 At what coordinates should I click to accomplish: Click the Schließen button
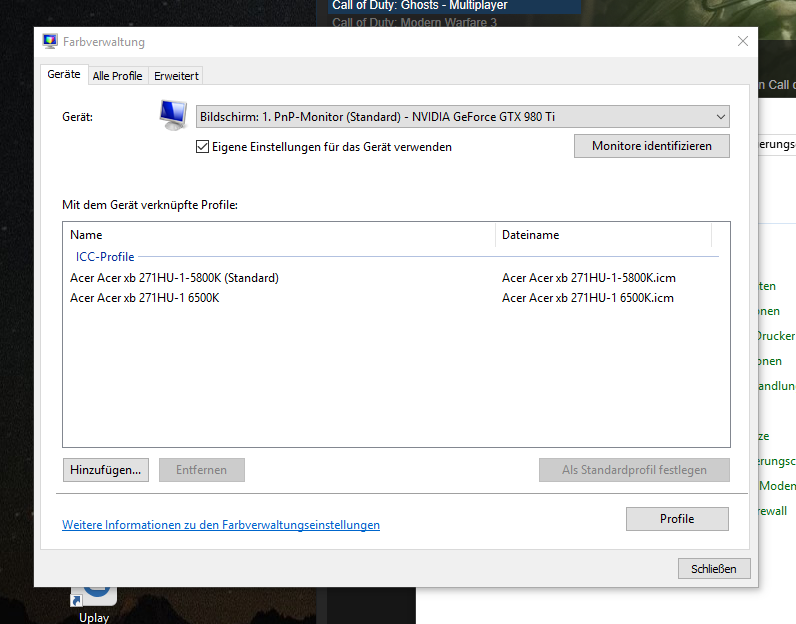(713, 569)
